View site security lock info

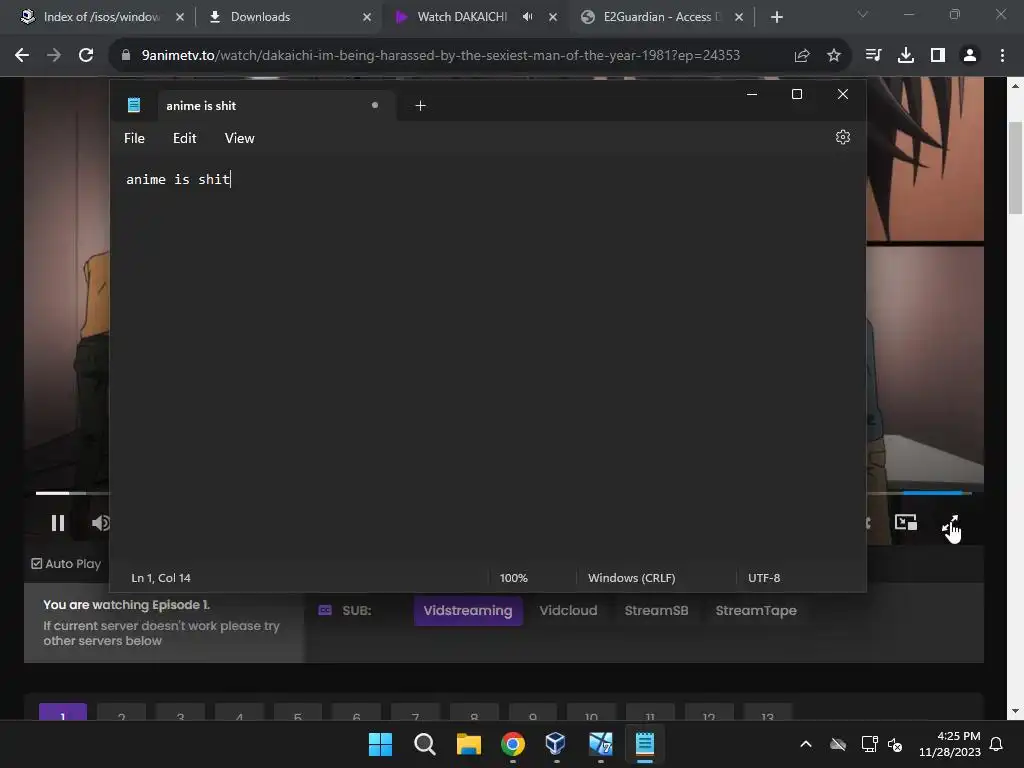(126, 56)
